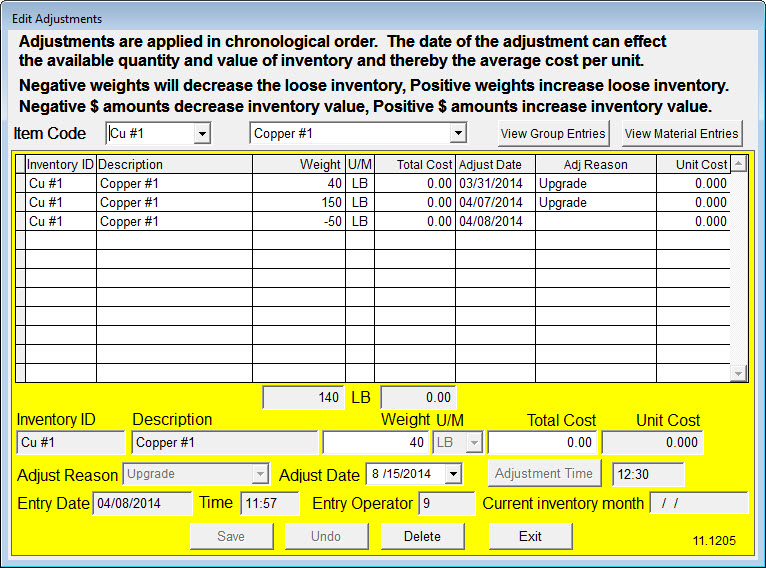Expand the Copper #1 description dropdown arrow
This screenshot has width=766, height=568.
457,133
